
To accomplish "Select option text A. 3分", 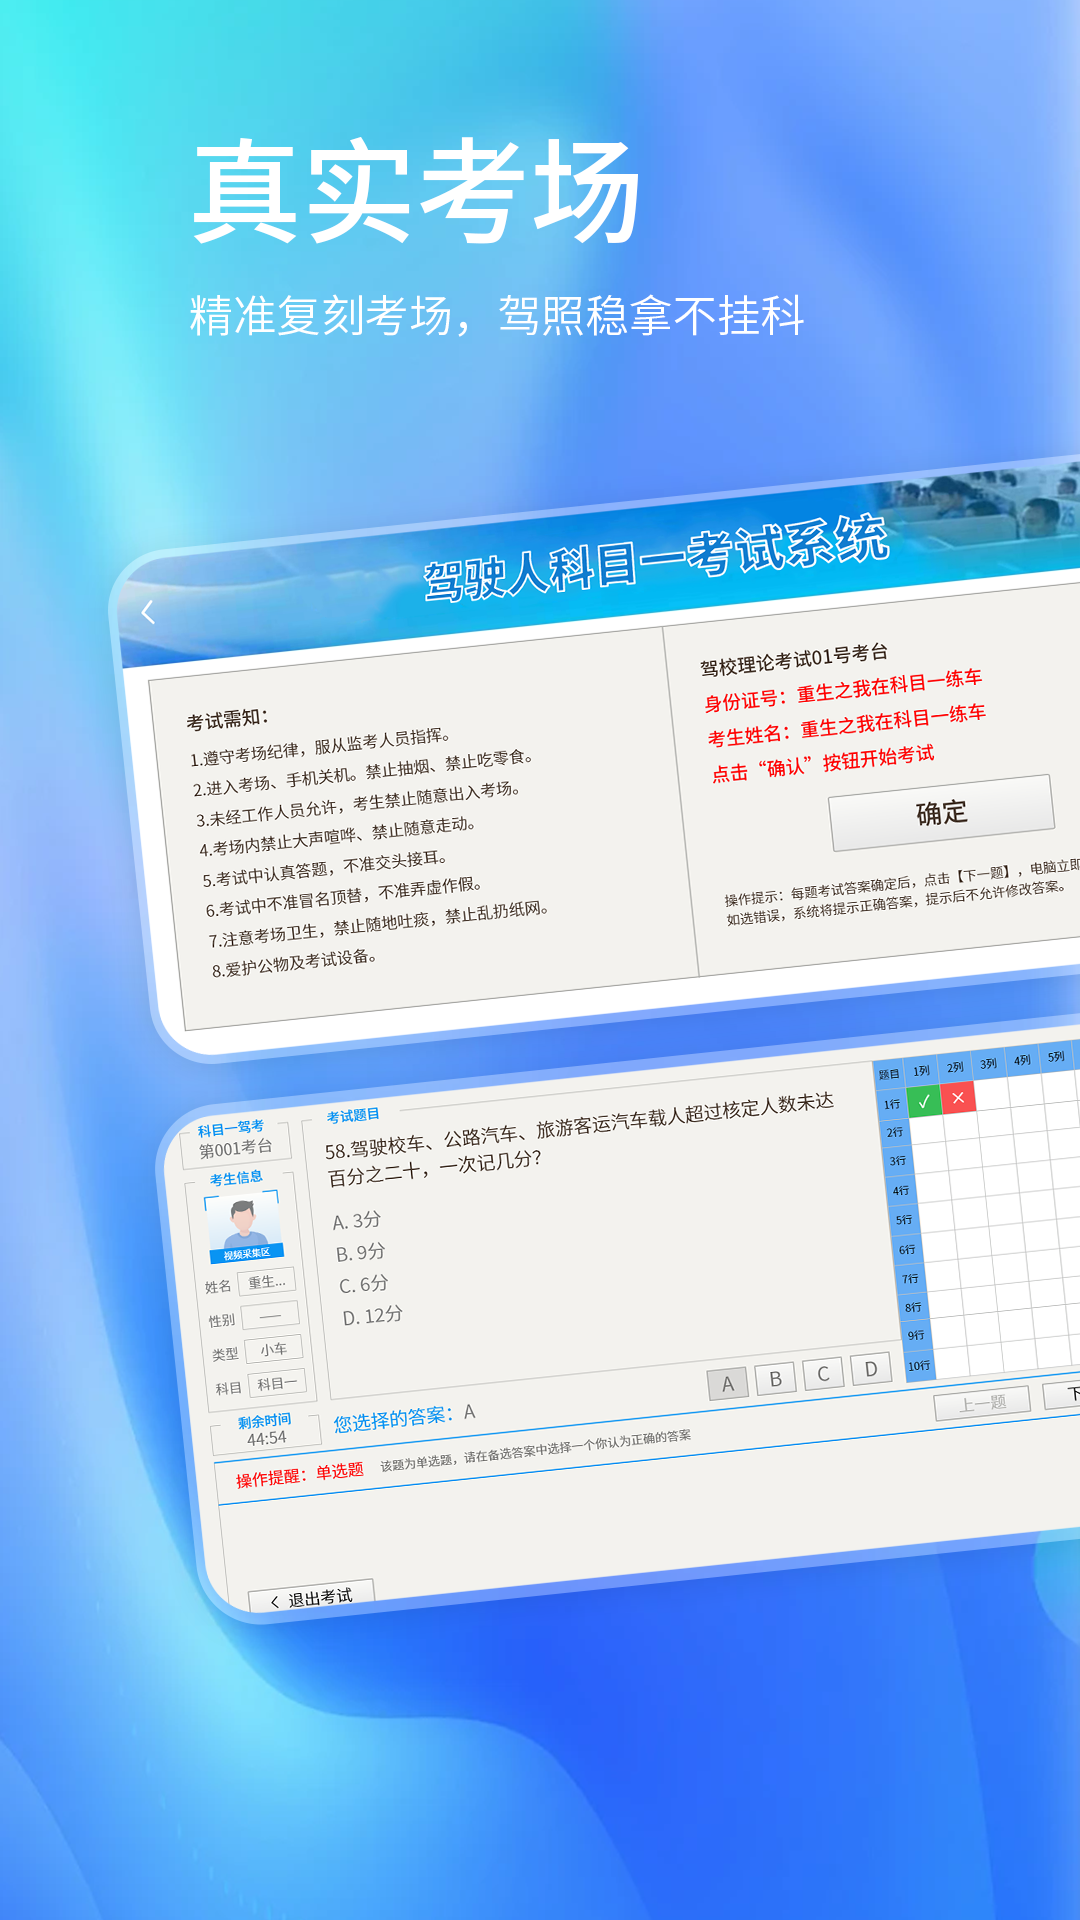I will (357, 1221).
